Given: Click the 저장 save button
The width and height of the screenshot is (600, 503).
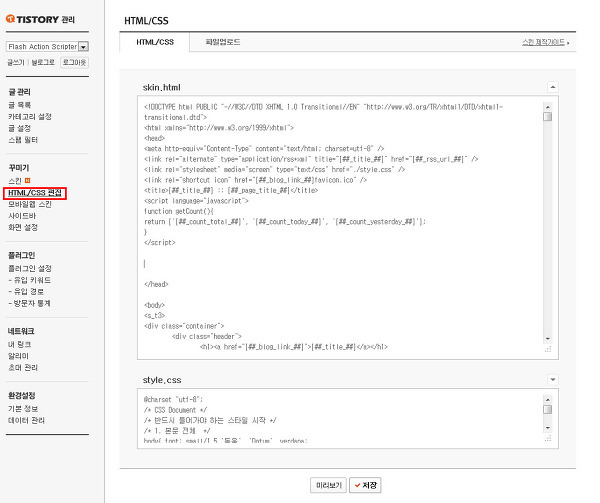Looking at the screenshot, I should click(x=365, y=485).
